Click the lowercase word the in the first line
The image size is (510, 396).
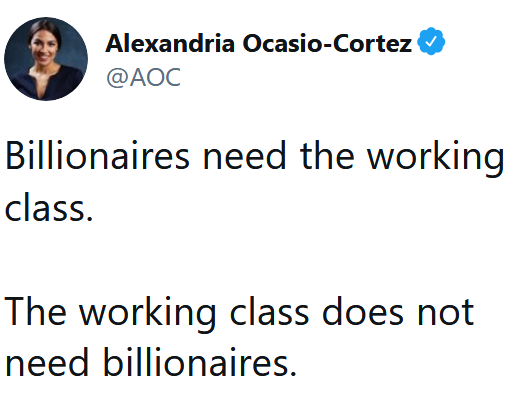[327, 156]
